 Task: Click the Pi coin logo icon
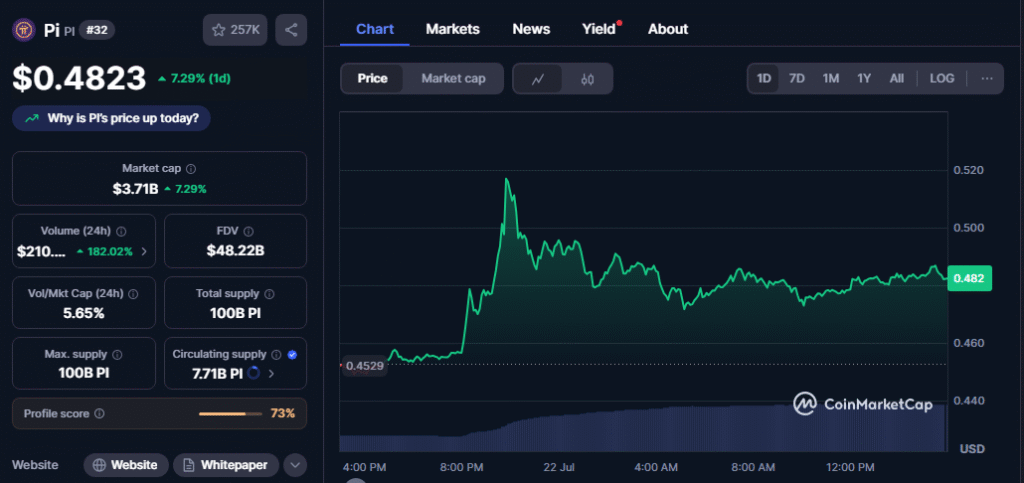coord(24,30)
